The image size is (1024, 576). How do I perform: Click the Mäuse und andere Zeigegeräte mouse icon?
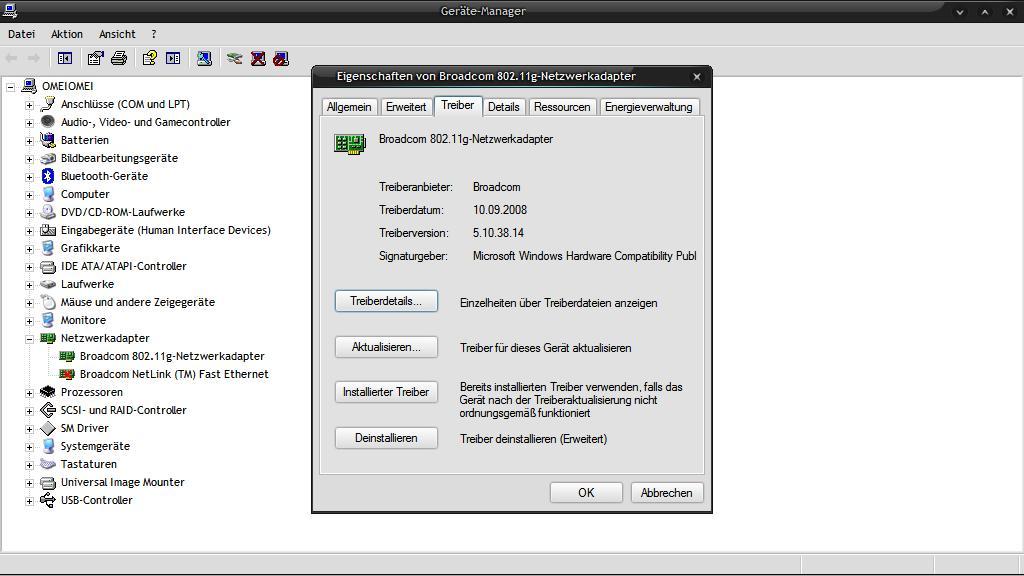click(x=48, y=302)
